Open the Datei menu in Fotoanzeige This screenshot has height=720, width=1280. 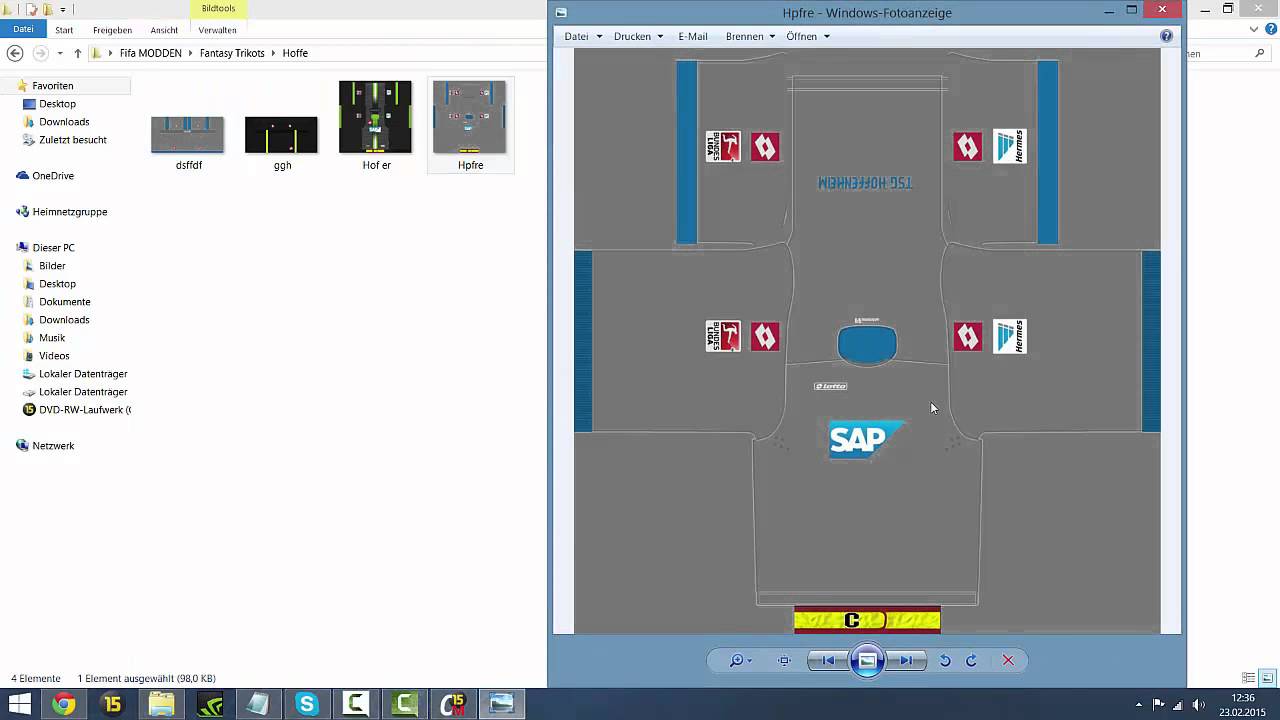pyautogui.click(x=583, y=36)
